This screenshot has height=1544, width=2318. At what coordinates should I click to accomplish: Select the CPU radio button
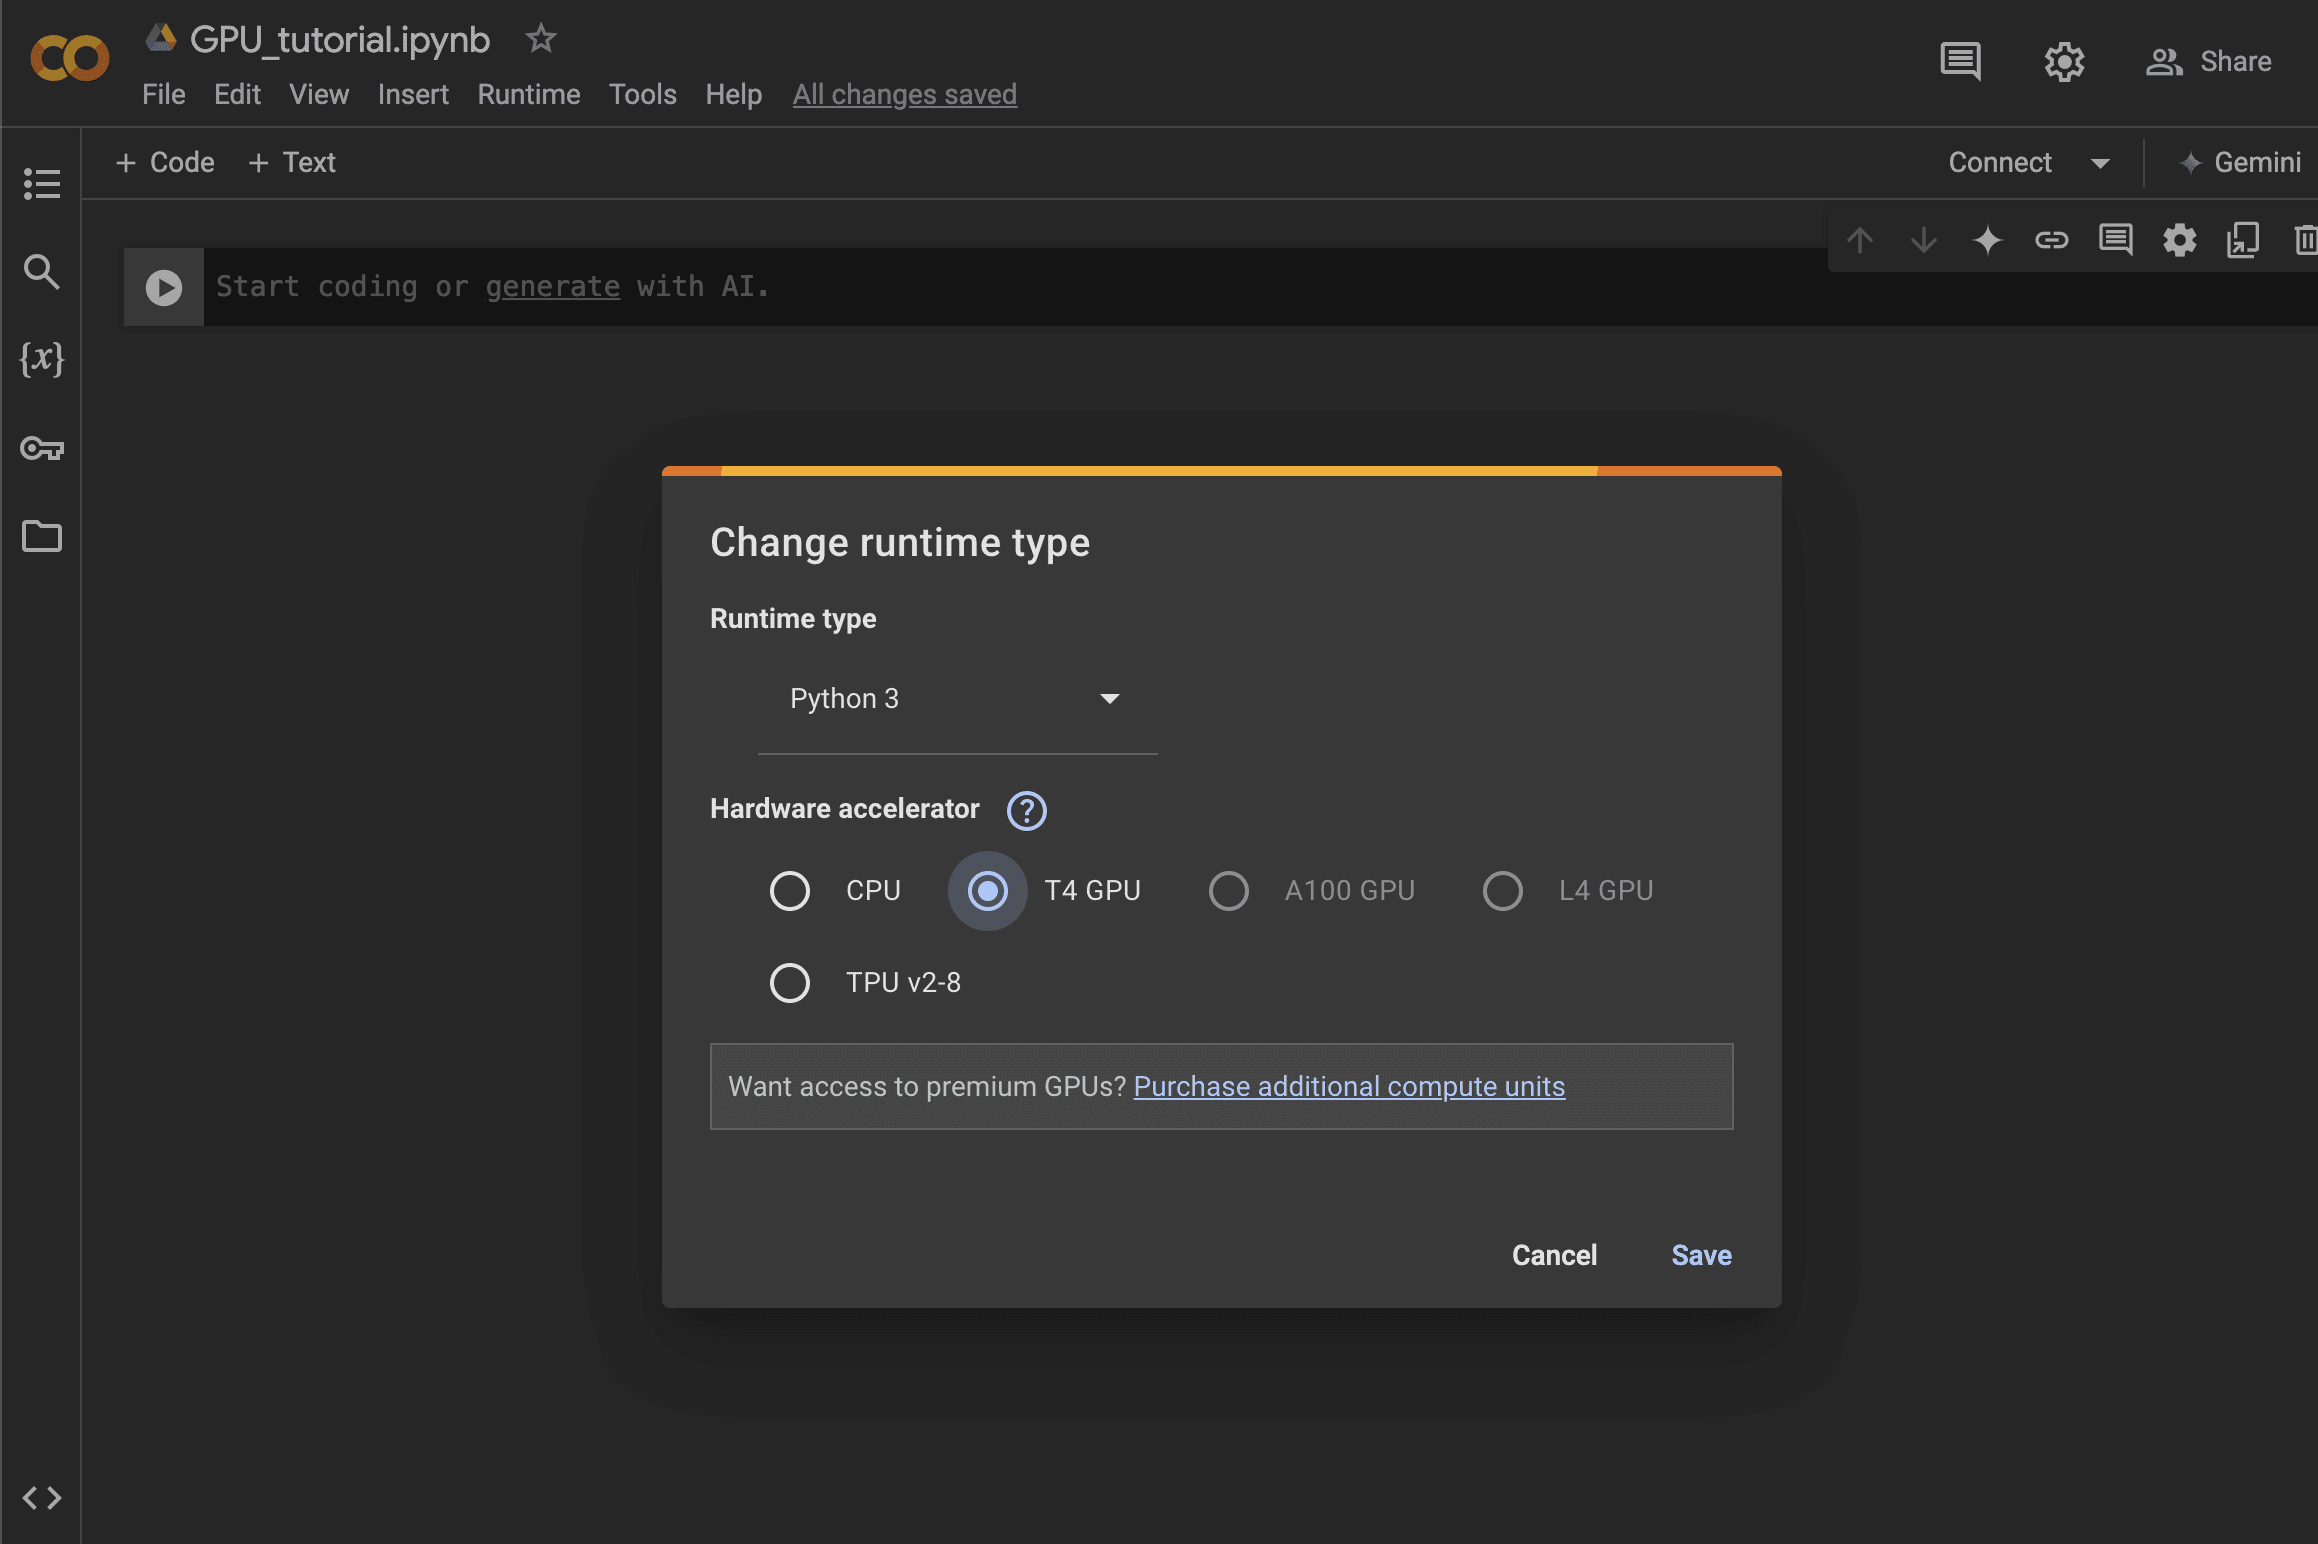pos(789,890)
